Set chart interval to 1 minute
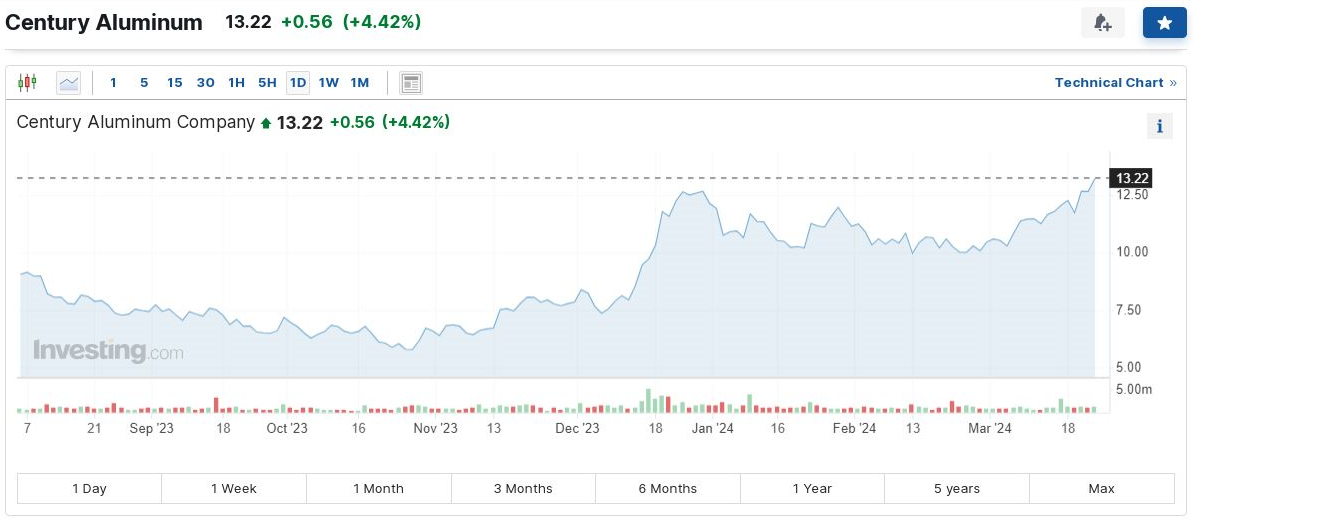 (x=113, y=83)
